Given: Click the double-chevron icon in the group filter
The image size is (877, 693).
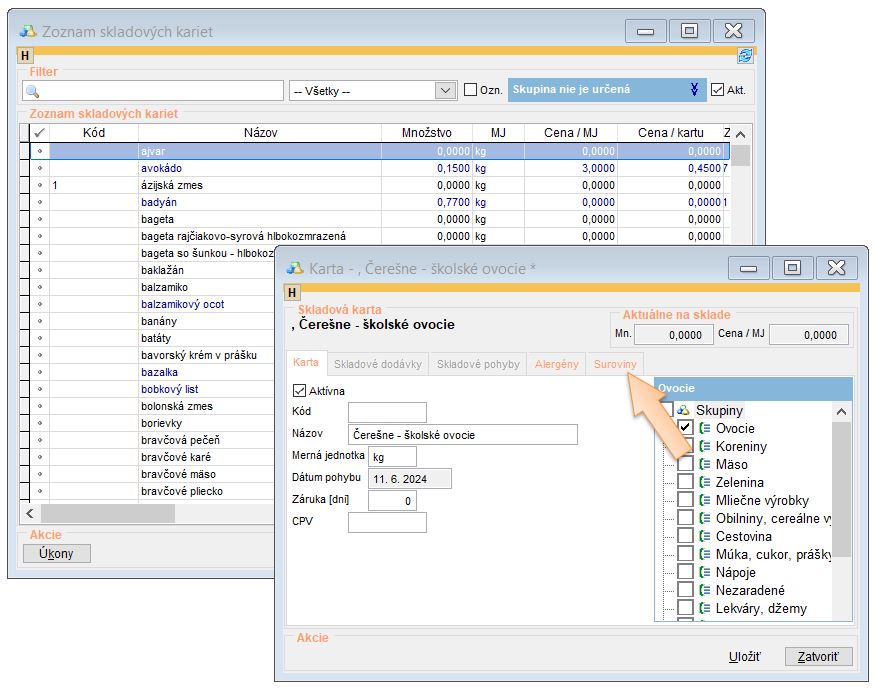Looking at the screenshot, I should point(695,90).
